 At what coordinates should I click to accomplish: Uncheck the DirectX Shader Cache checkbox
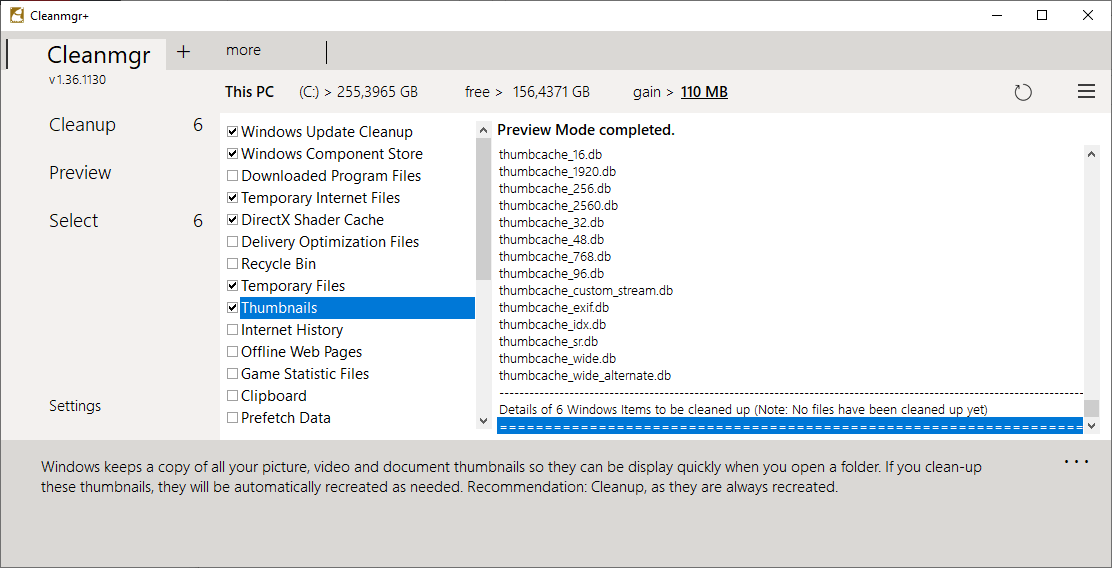[232, 220]
